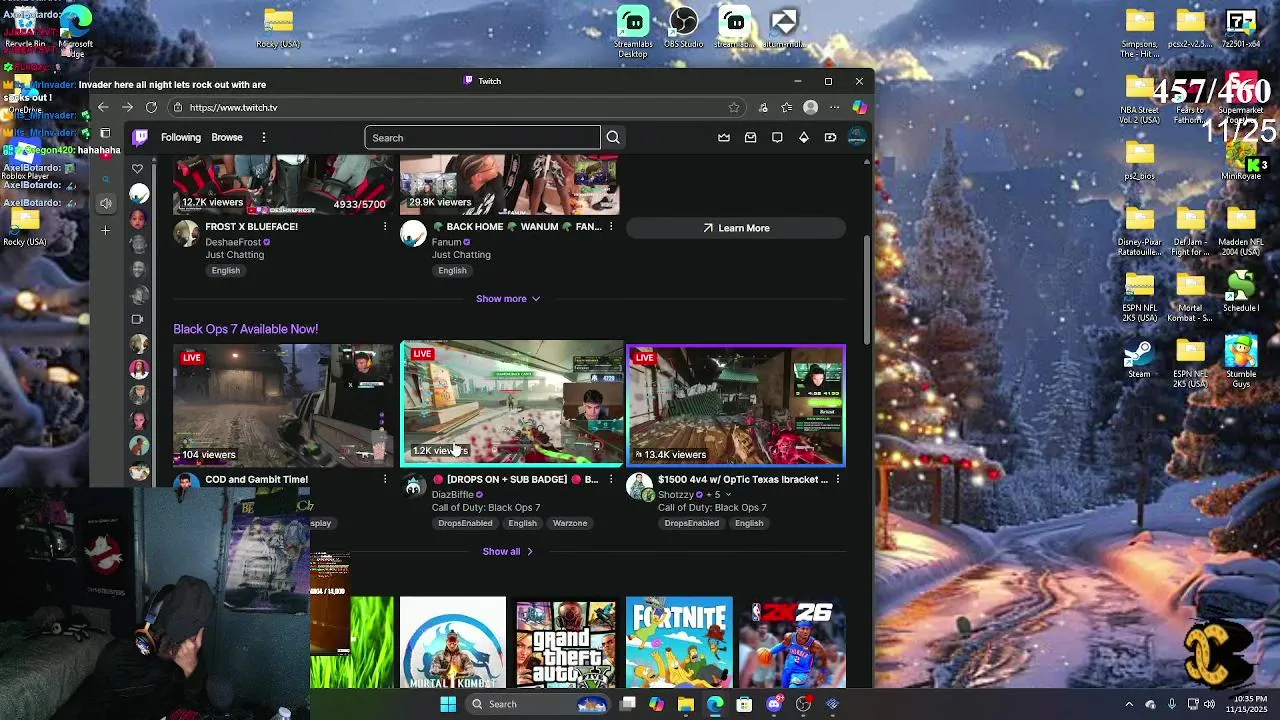Click the Learn More button
Image resolution: width=1280 pixels, height=720 pixels.
(736, 228)
